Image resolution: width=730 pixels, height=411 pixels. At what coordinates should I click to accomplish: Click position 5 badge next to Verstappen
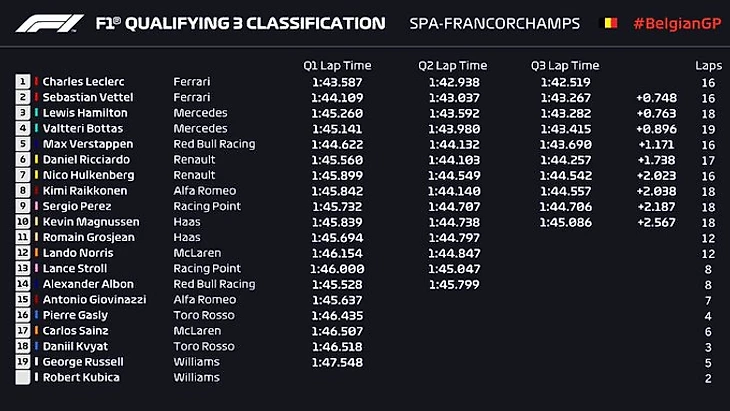coord(23,144)
